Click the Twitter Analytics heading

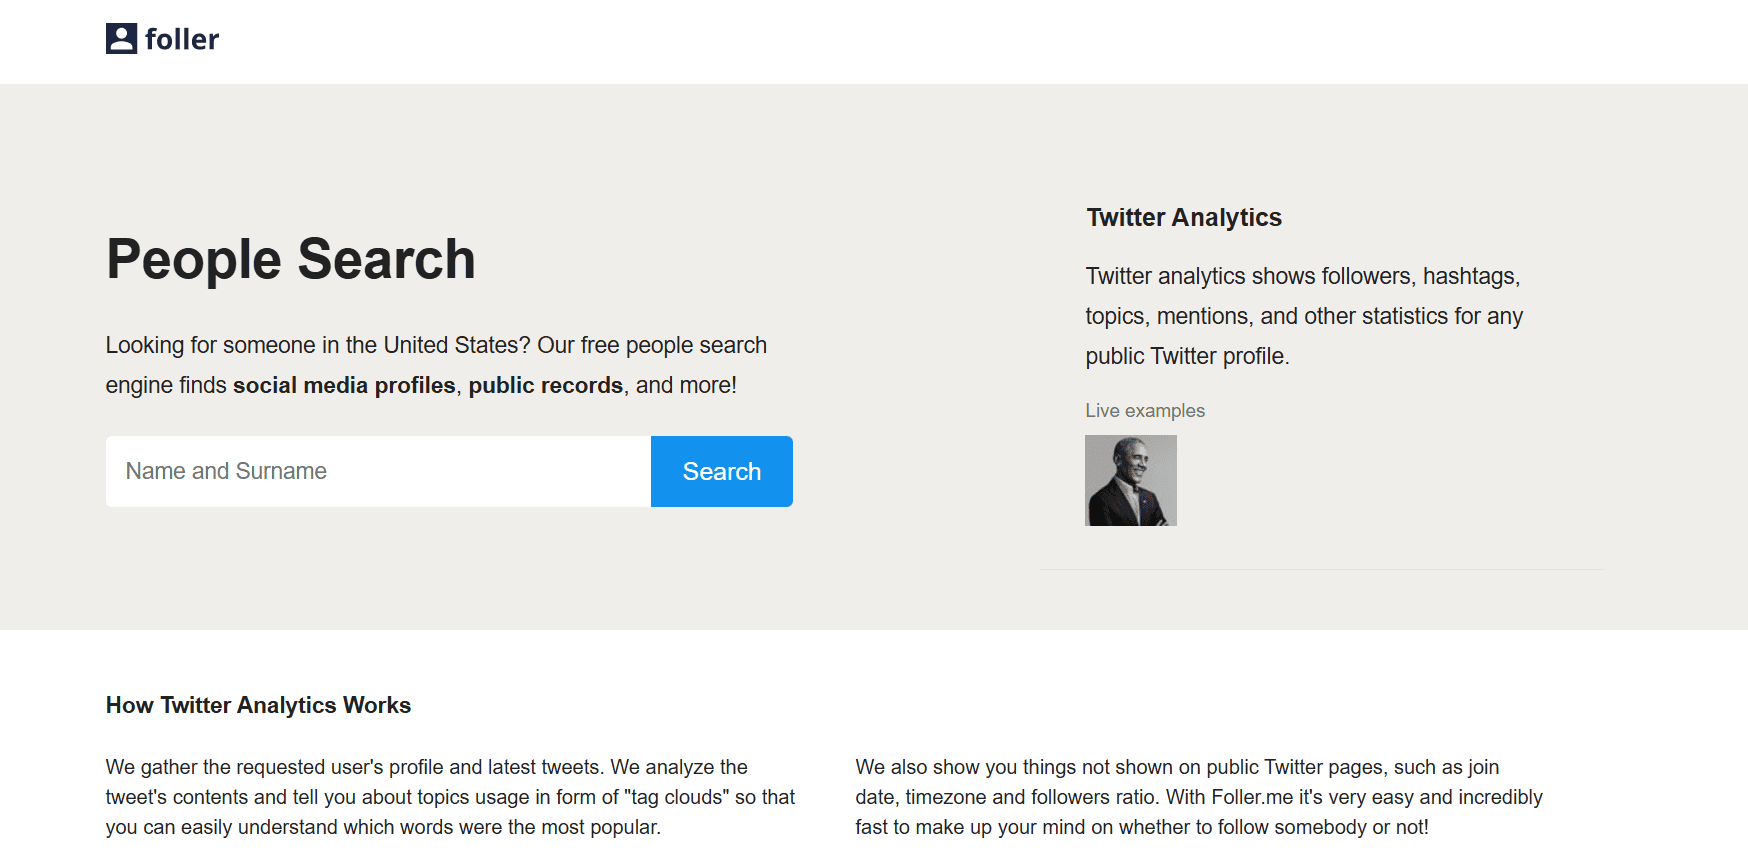pos(1183,217)
